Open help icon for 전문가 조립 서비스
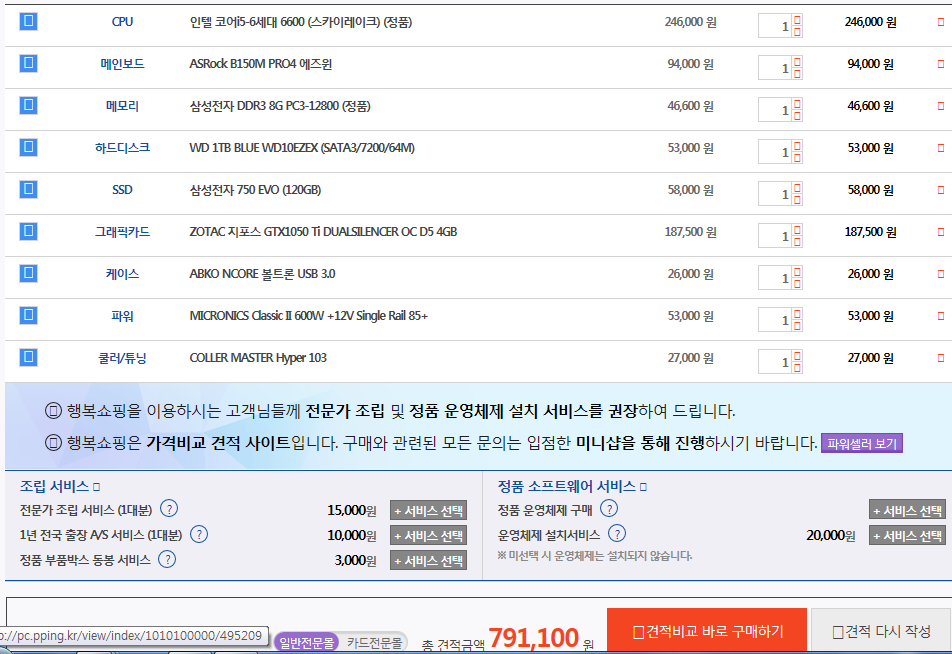The width and height of the screenshot is (952, 654). (169, 508)
